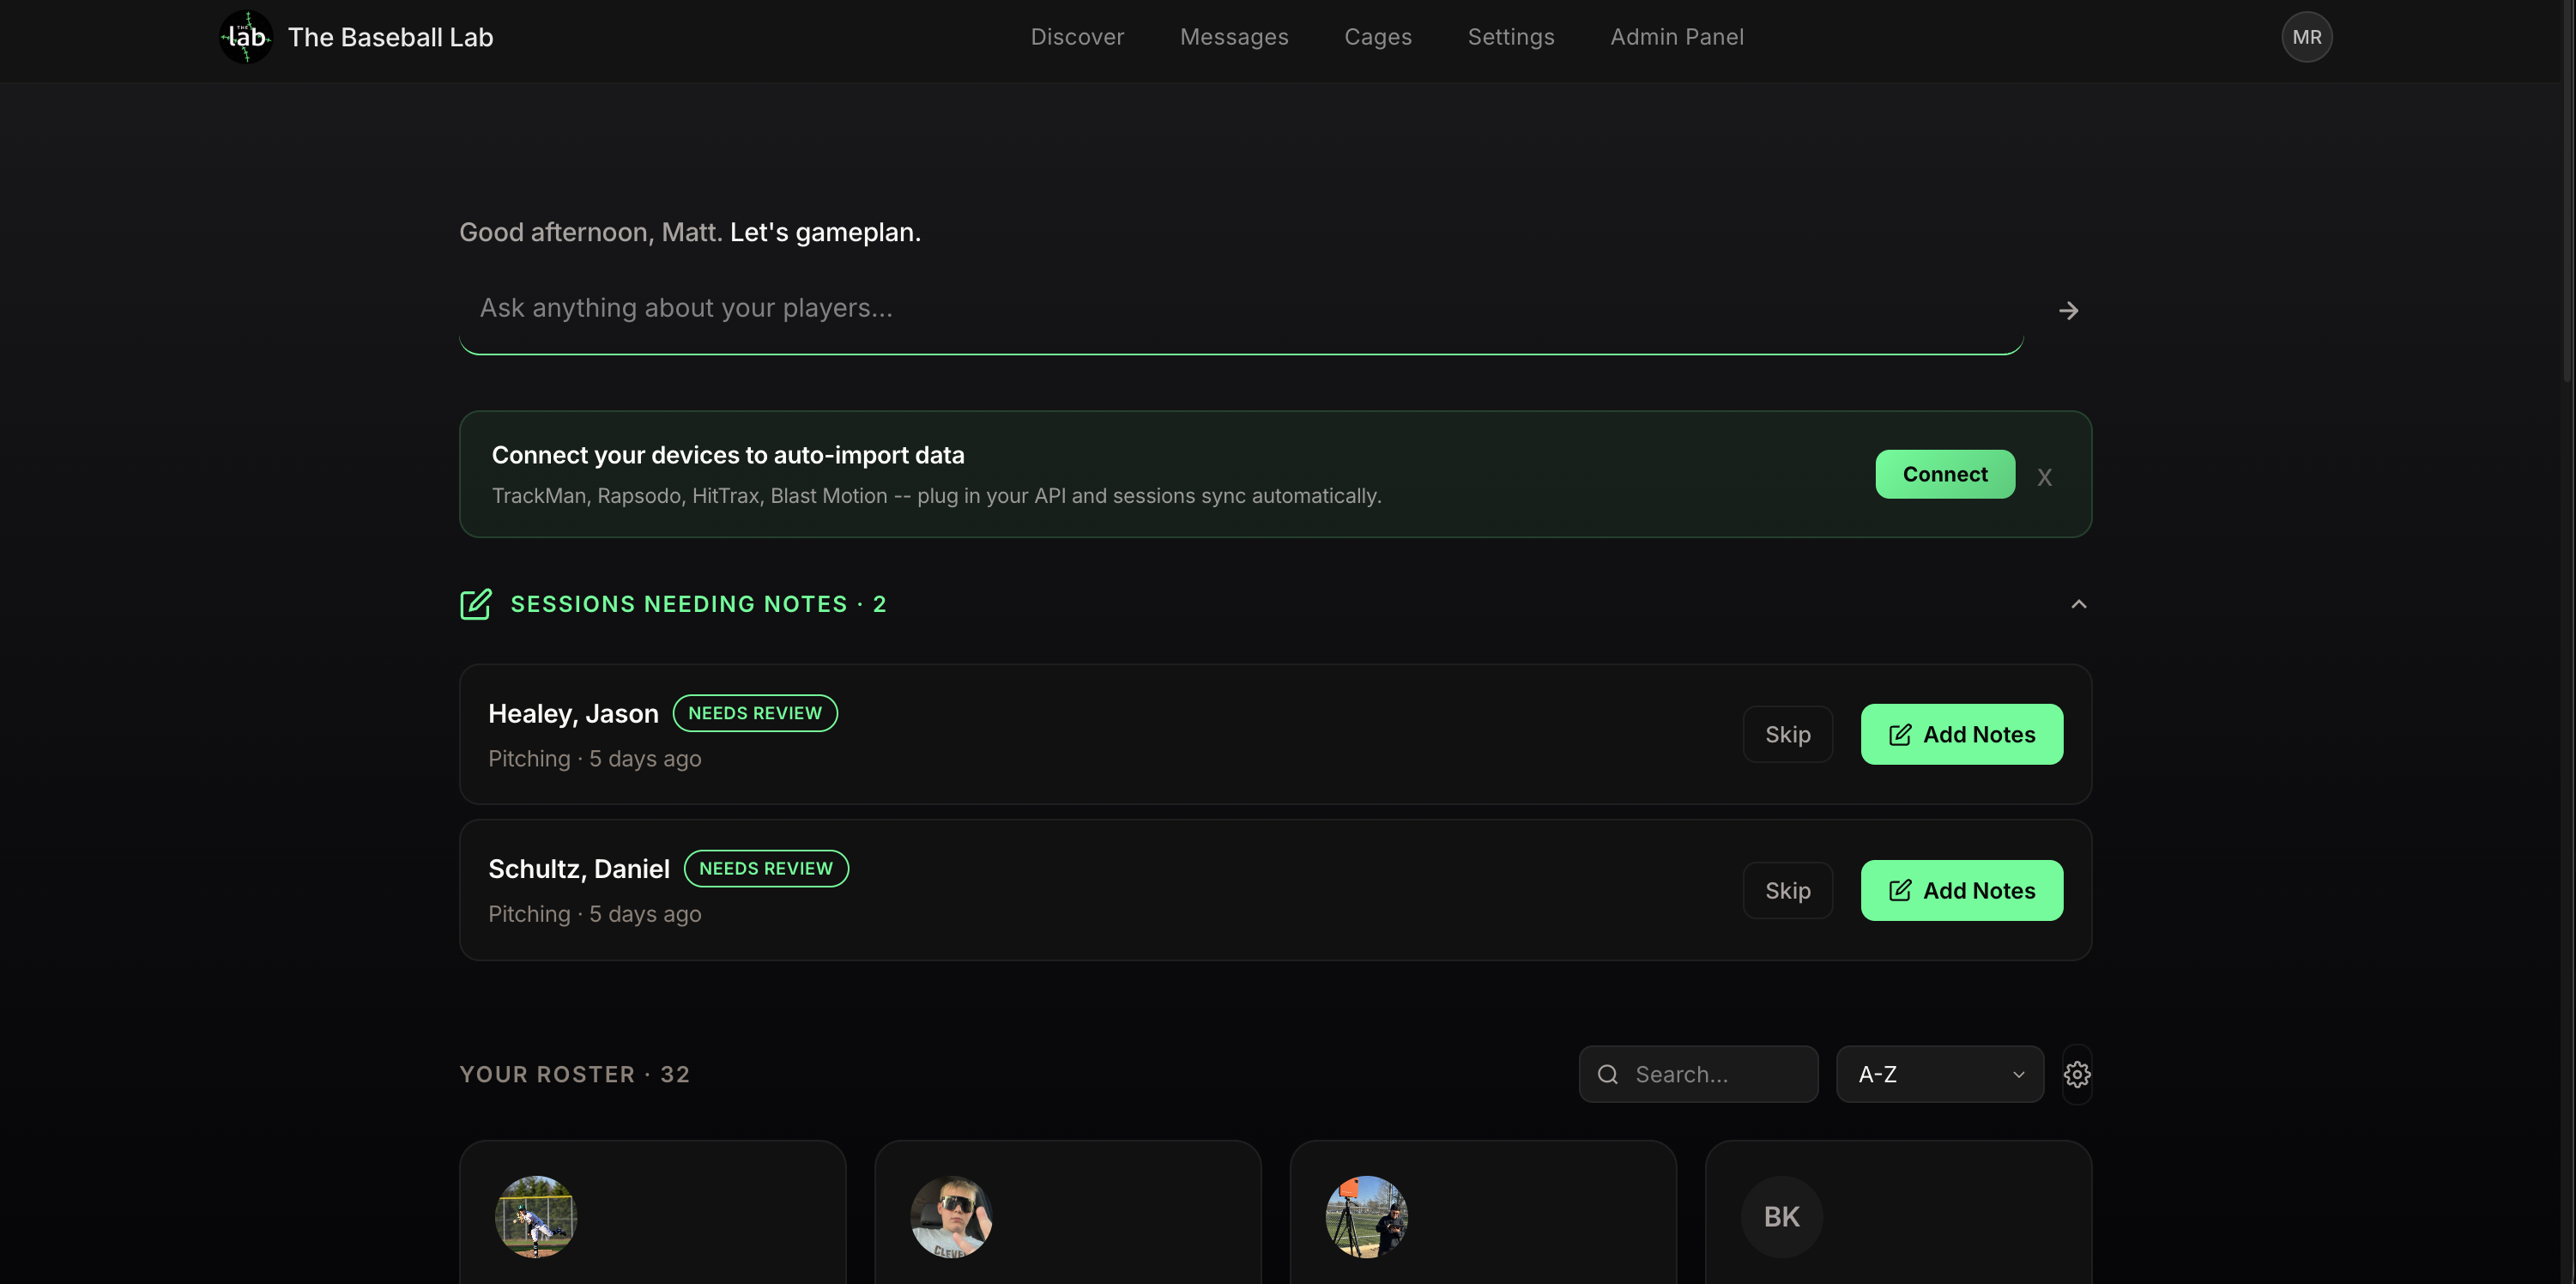Screen dimensions: 2576x1284
Task: Skip the Schultz, Daniel session
Action: (x=1787, y=890)
